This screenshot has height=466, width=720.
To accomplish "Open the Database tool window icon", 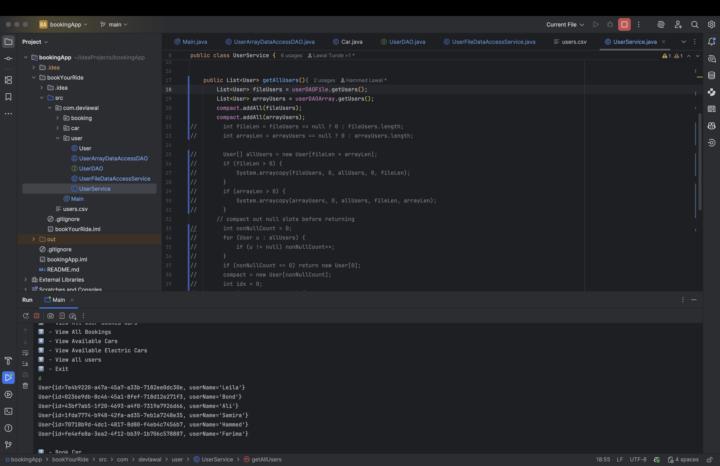I will point(711,75).
